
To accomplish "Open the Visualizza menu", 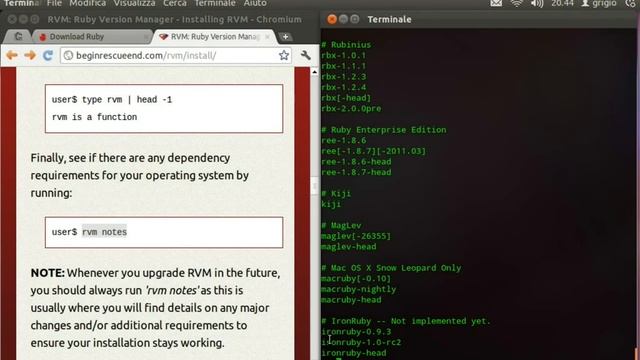I will pyautogui.click(x=134, y=4).
